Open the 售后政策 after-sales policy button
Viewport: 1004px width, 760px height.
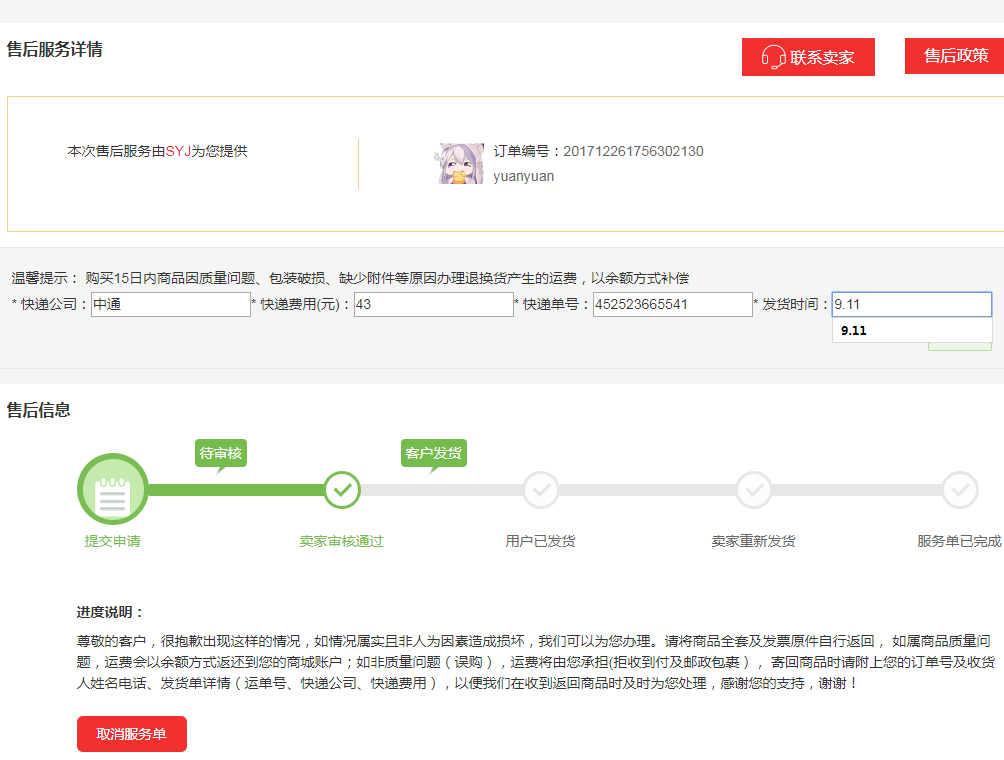(955, 56)
